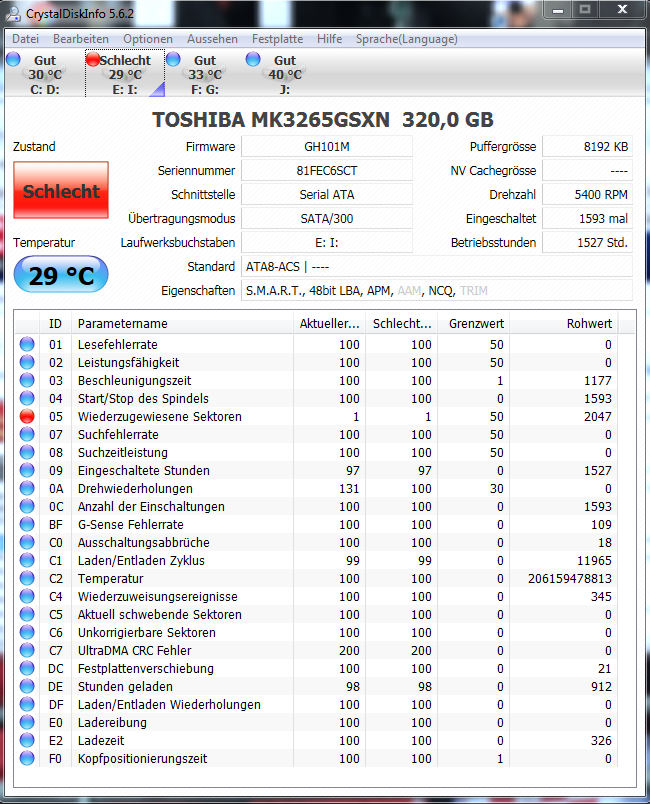650x804 pixels.
Task: Click the status icon for Festplattenverschiebung row
Action: [x=27, y=668]
